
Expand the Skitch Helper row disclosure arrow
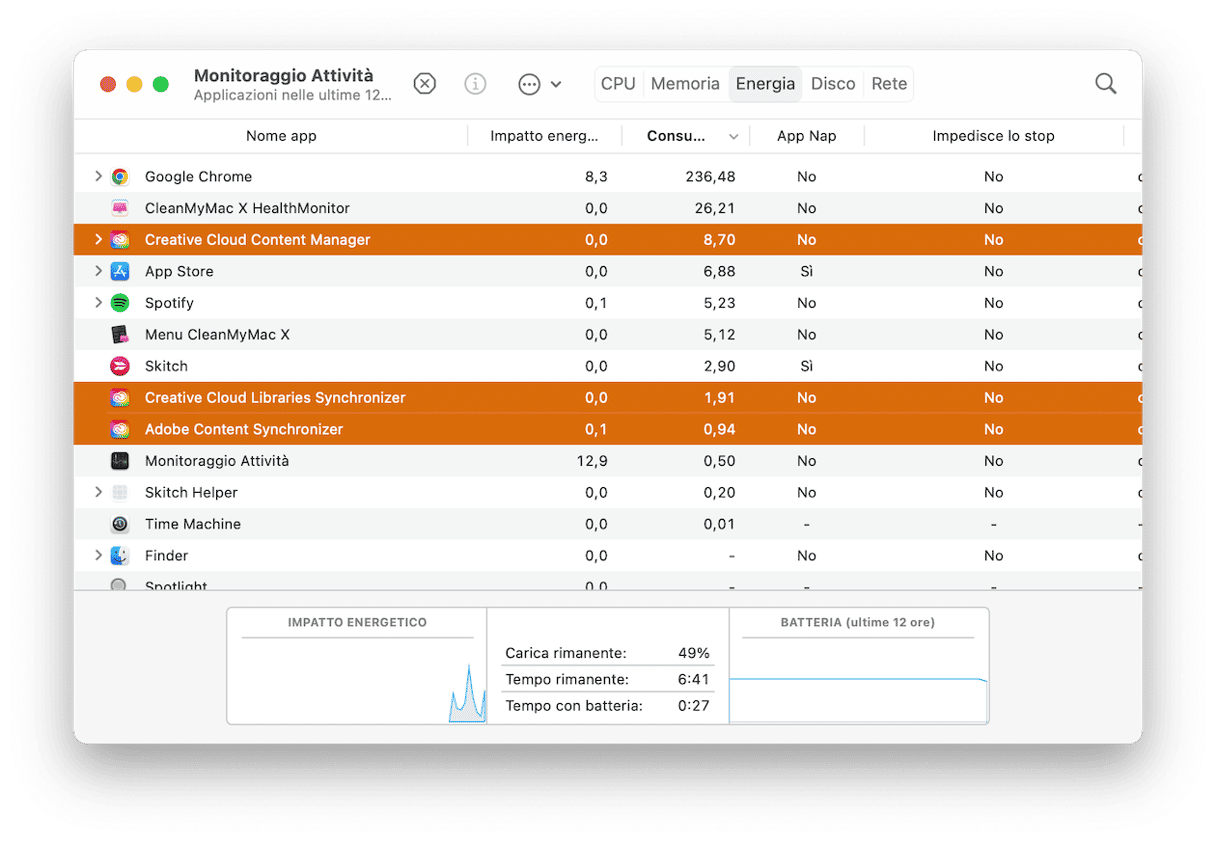pyautogui.click(x=98, y=492)
